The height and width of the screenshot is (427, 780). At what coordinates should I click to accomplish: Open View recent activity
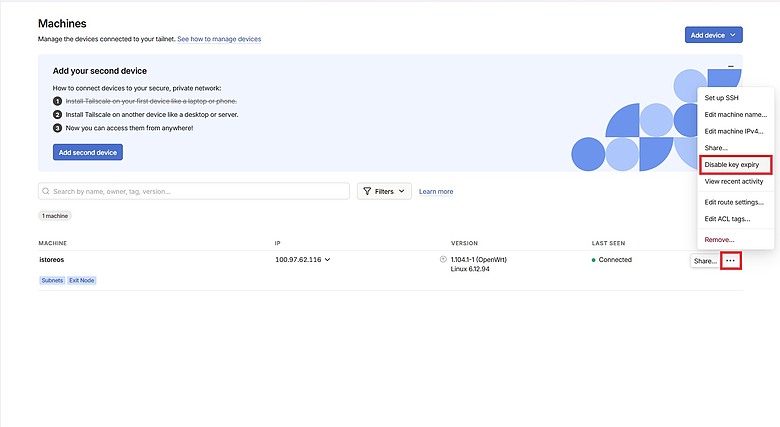coord(734,182)
